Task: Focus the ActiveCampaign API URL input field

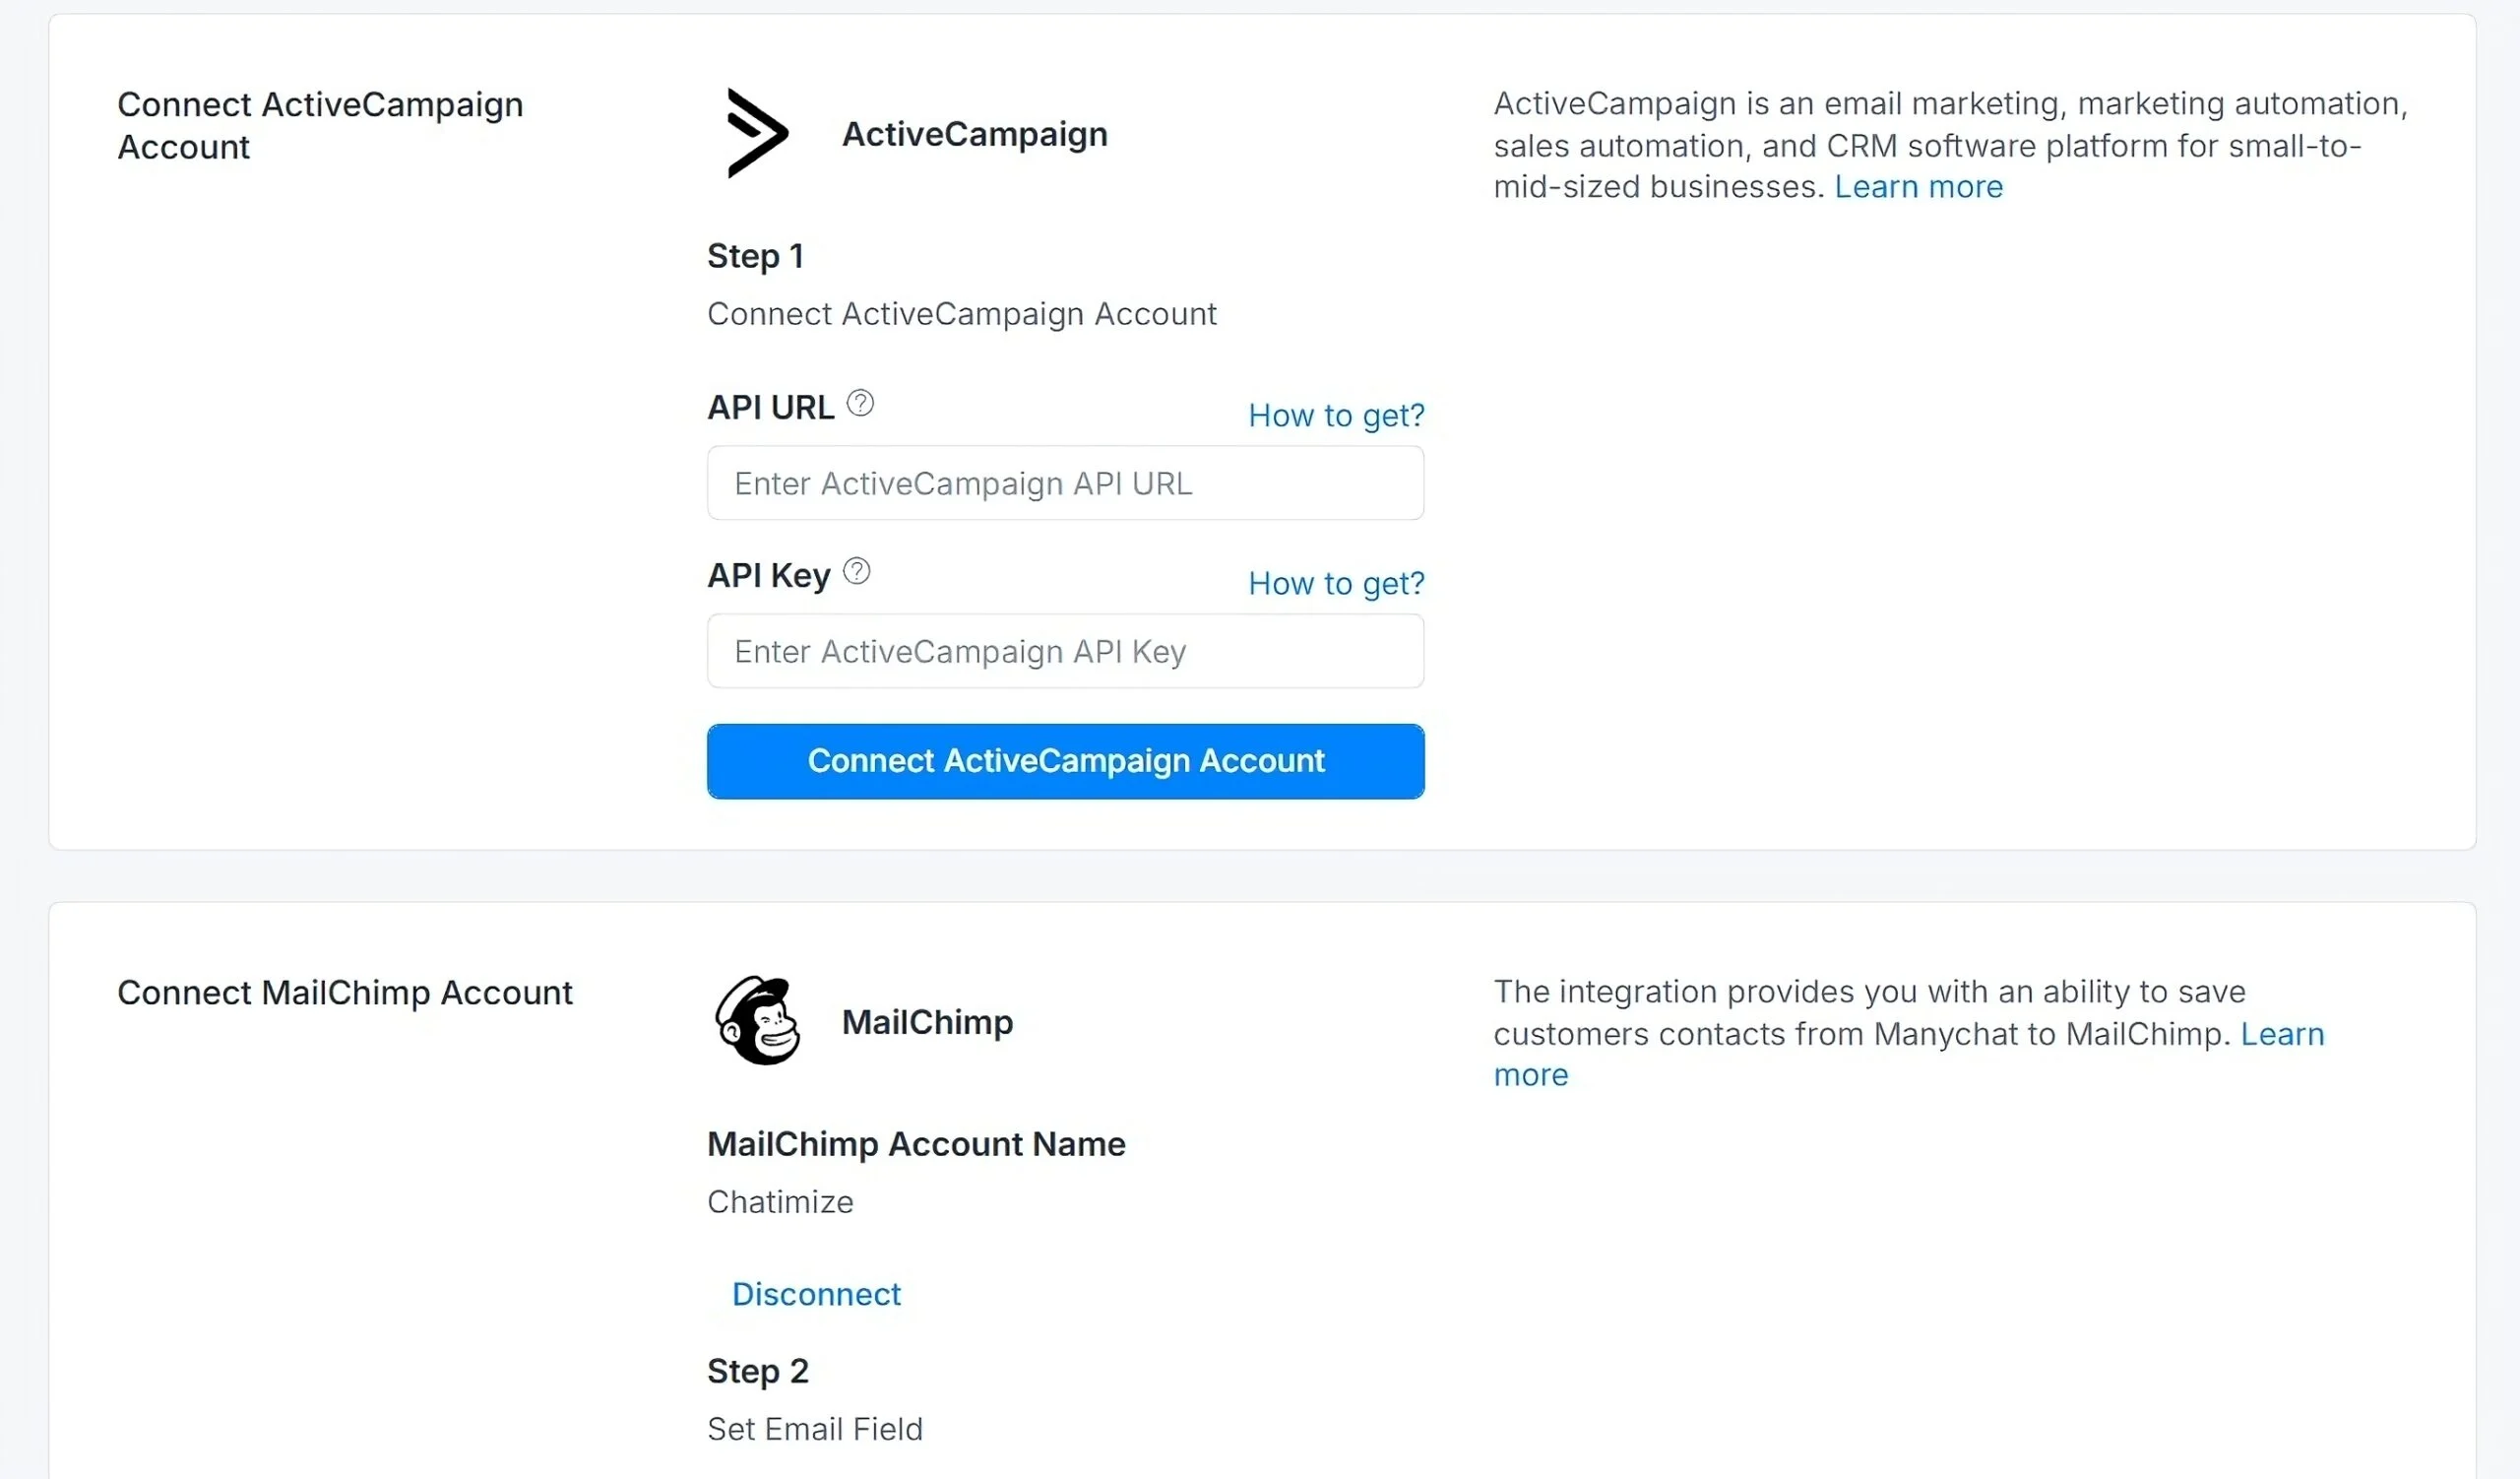Action: pos(1065,483)
